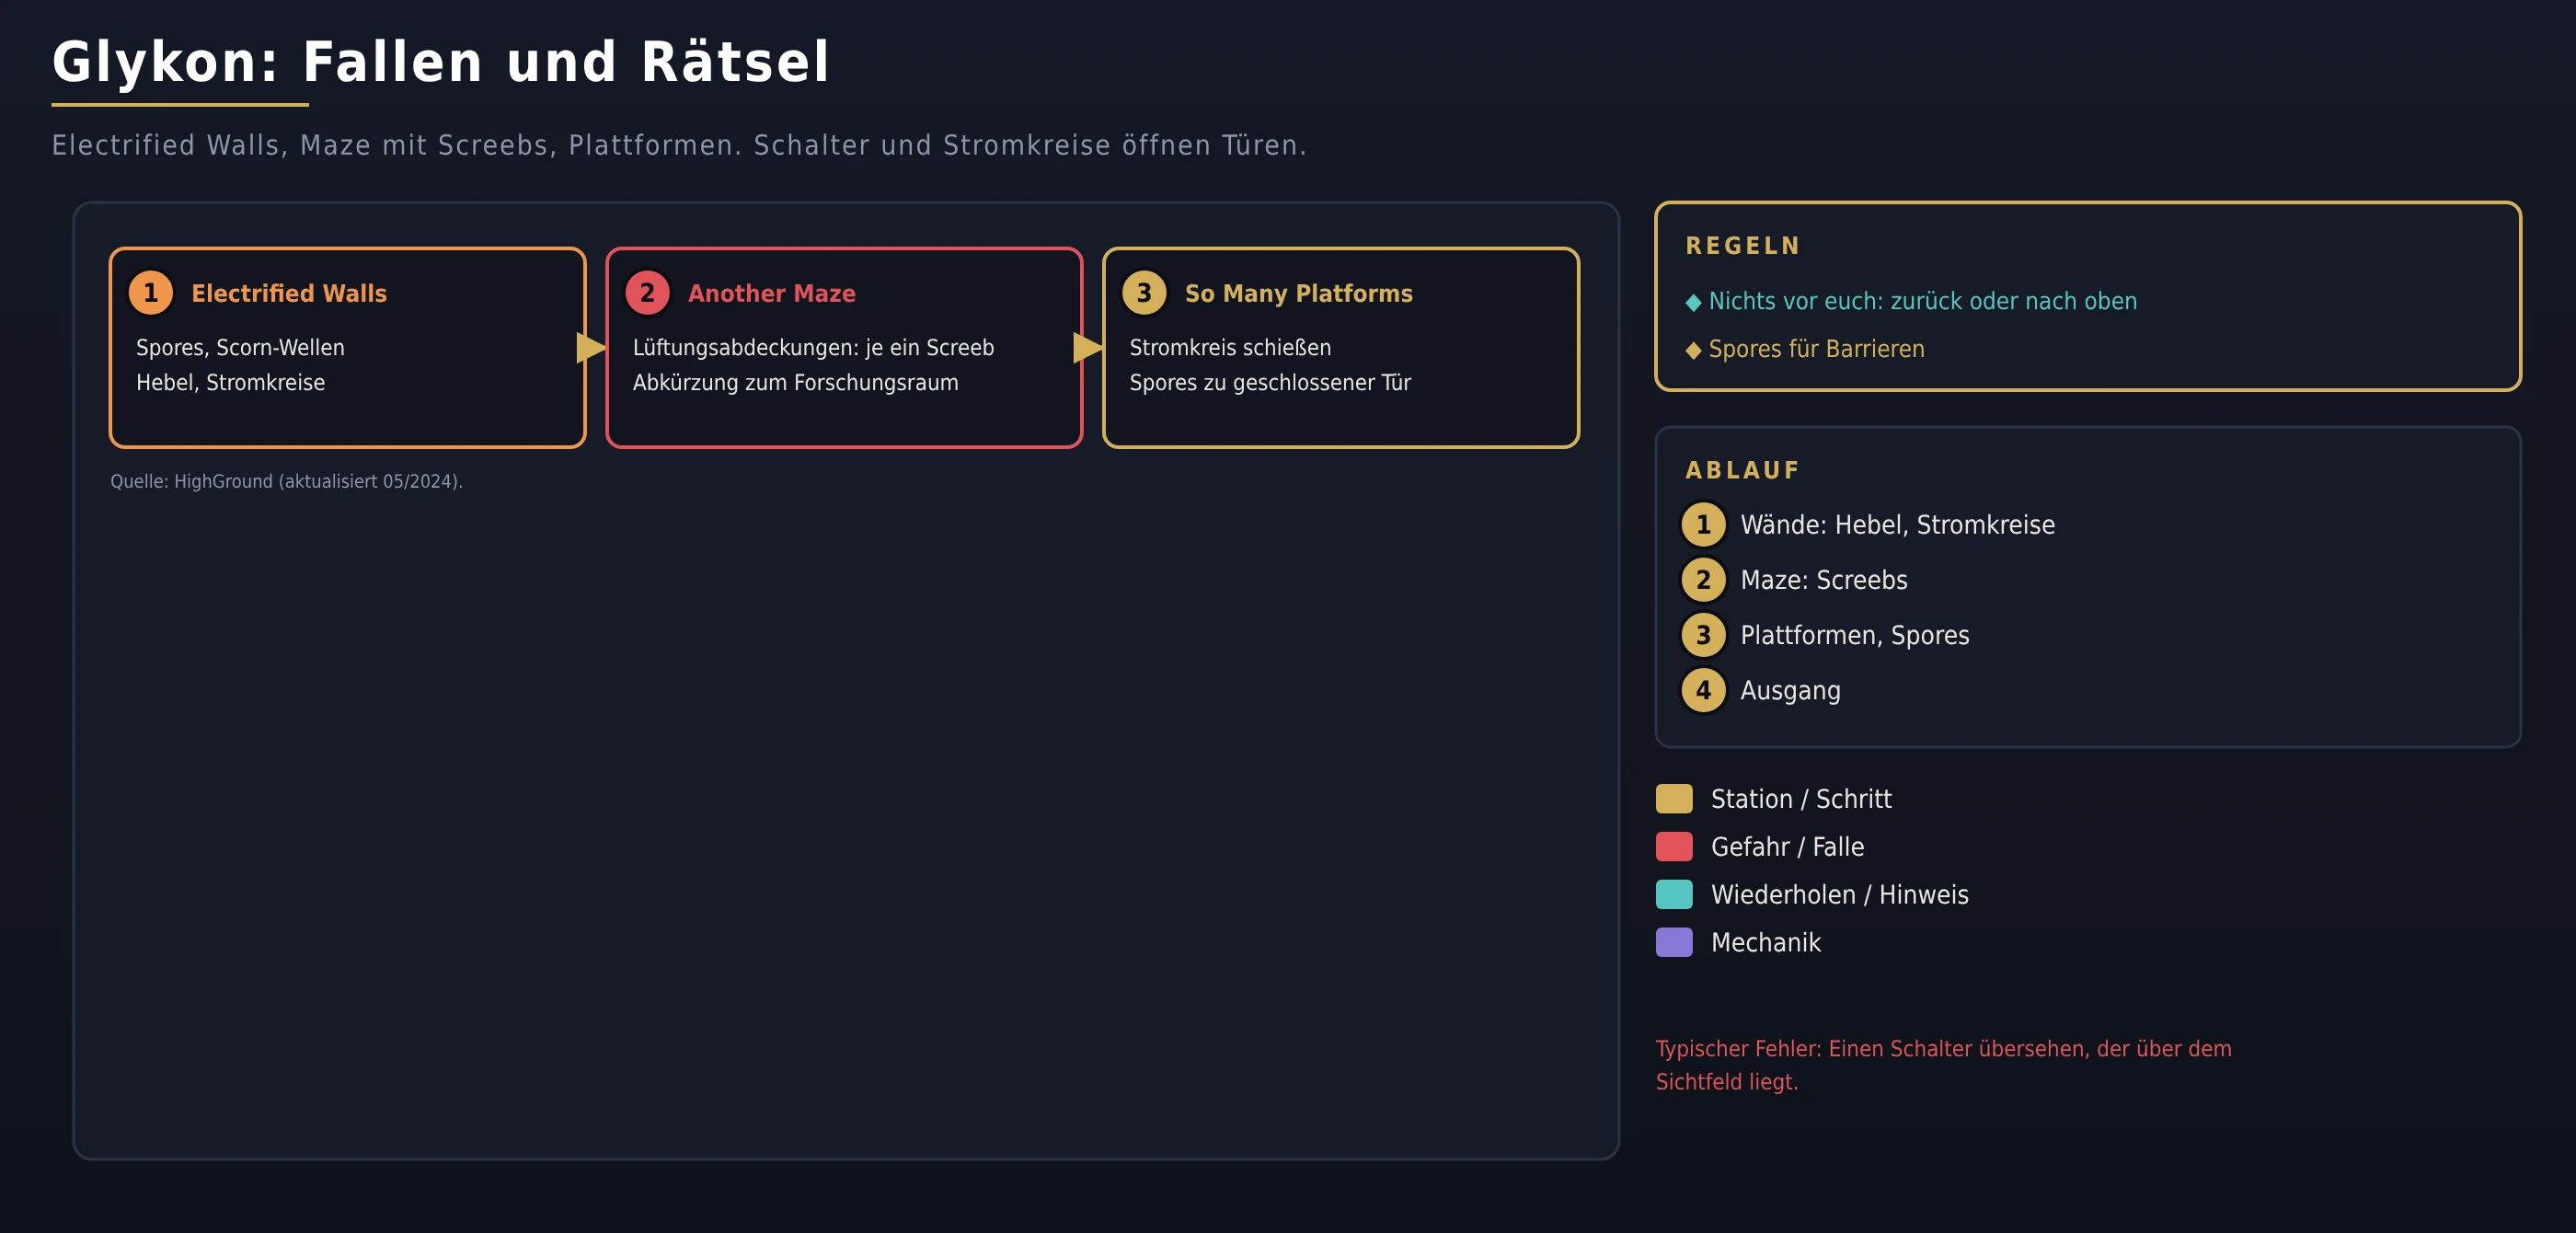Click the step text 'Plattformen, Spores'
Screen dimensions: 2576x1233
pyautogui.click(x=1855, y=636)
